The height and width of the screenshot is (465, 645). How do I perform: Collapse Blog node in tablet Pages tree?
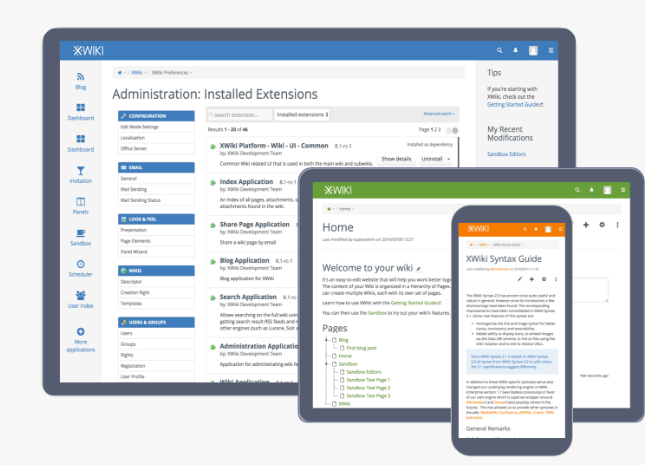(x=327, y=340)
